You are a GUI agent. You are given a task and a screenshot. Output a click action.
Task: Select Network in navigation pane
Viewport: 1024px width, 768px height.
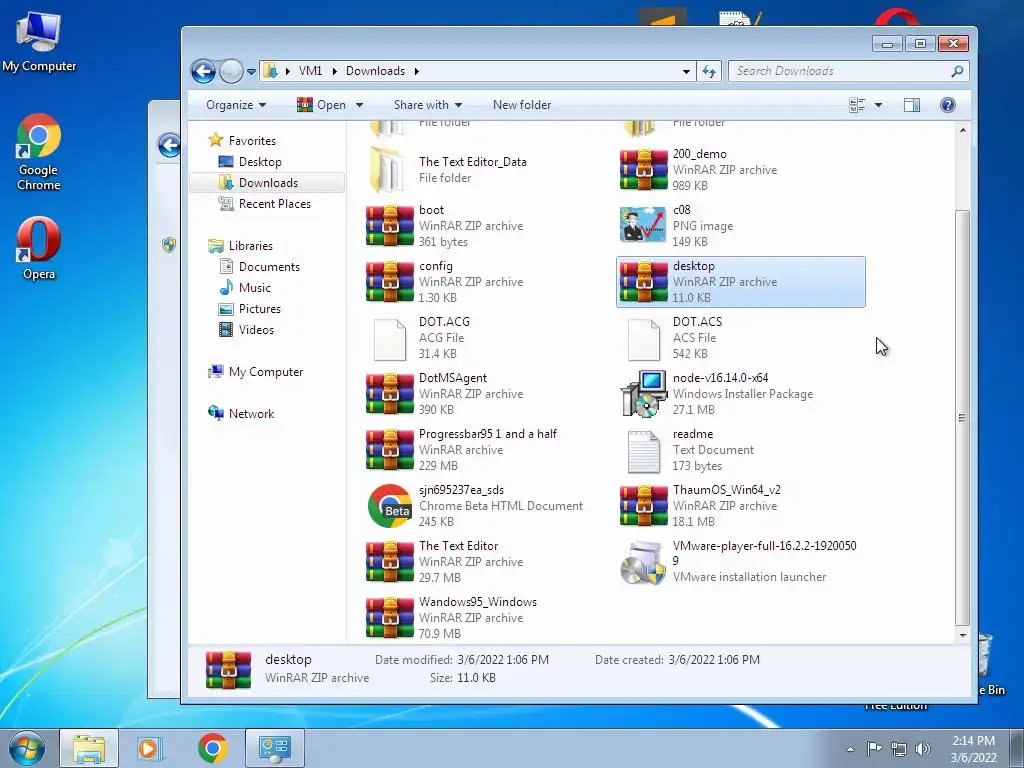click(x=251, y=413)
